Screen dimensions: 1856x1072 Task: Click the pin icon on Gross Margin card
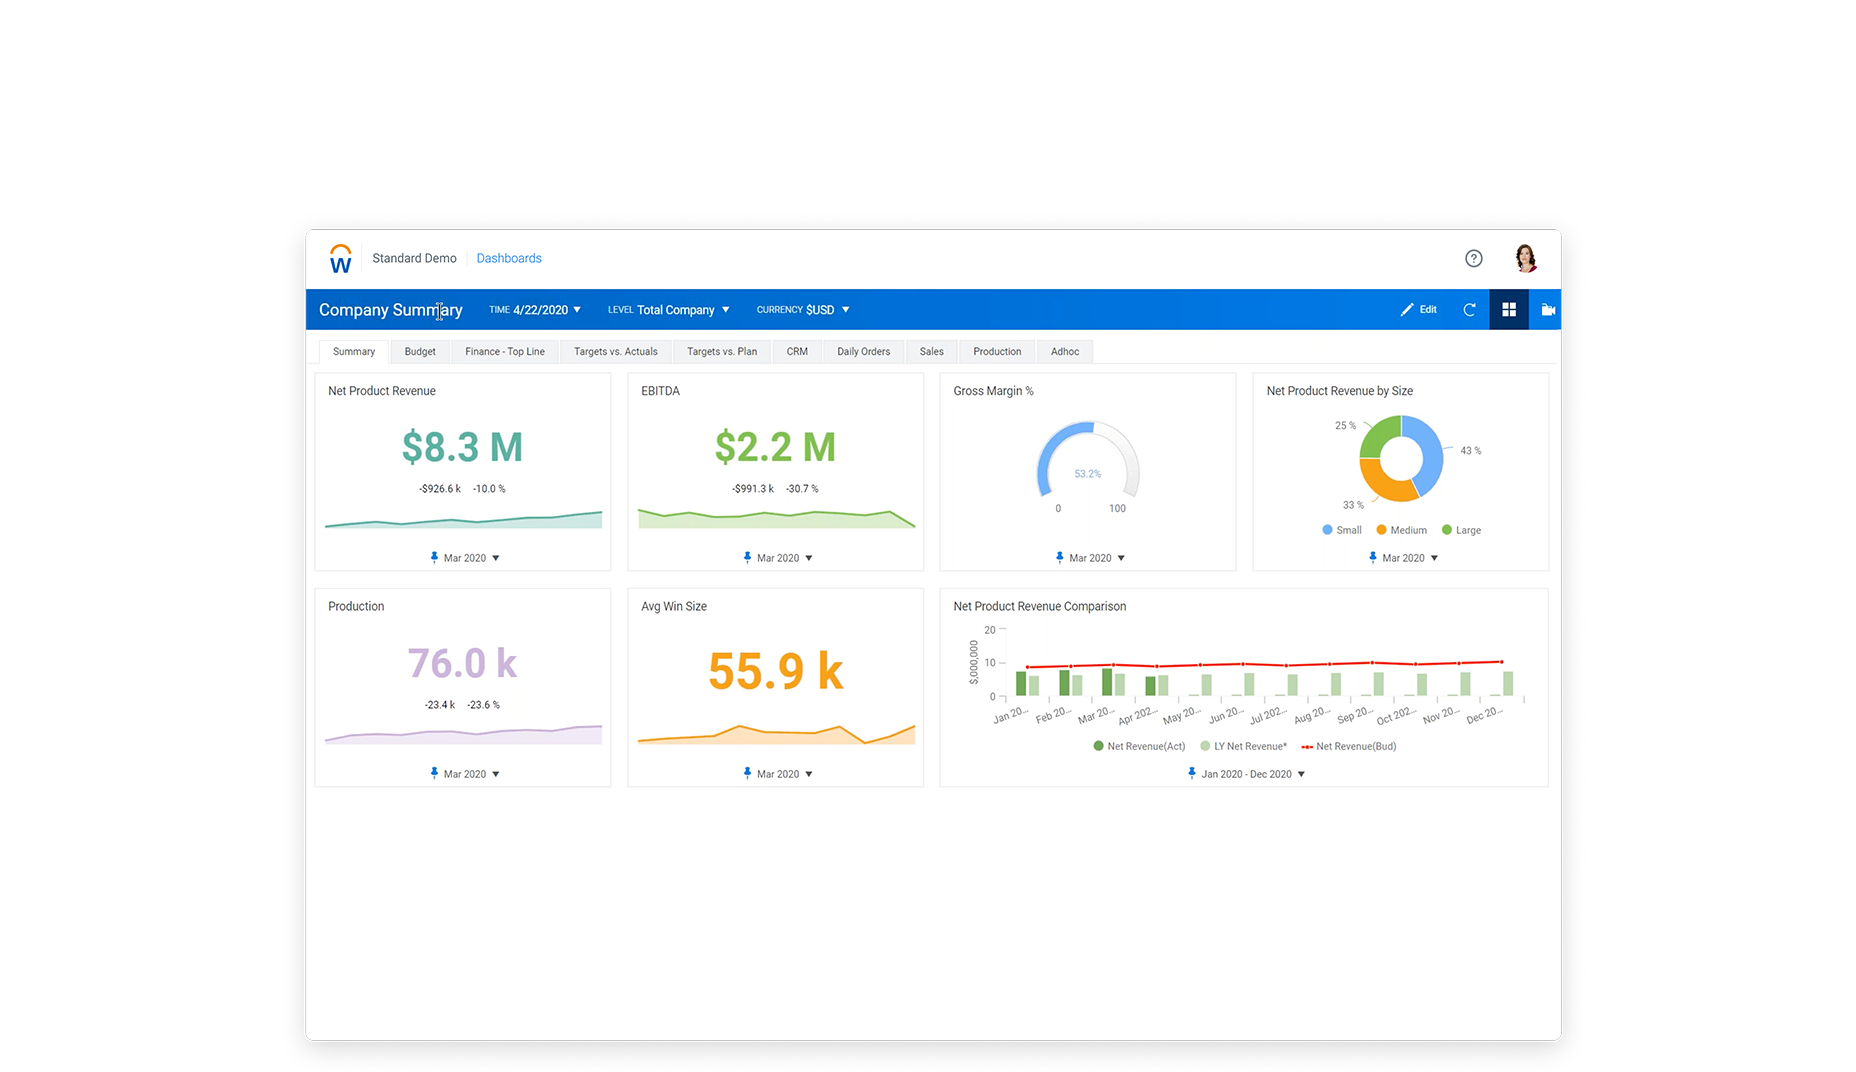[x=1060, y=558]
